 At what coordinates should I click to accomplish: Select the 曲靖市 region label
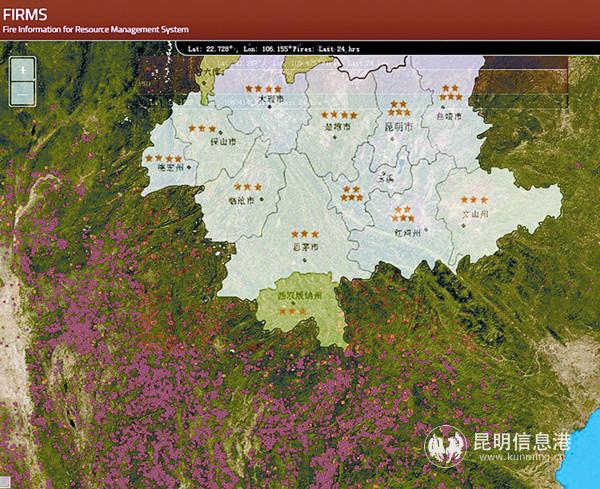tap(451, 116)
